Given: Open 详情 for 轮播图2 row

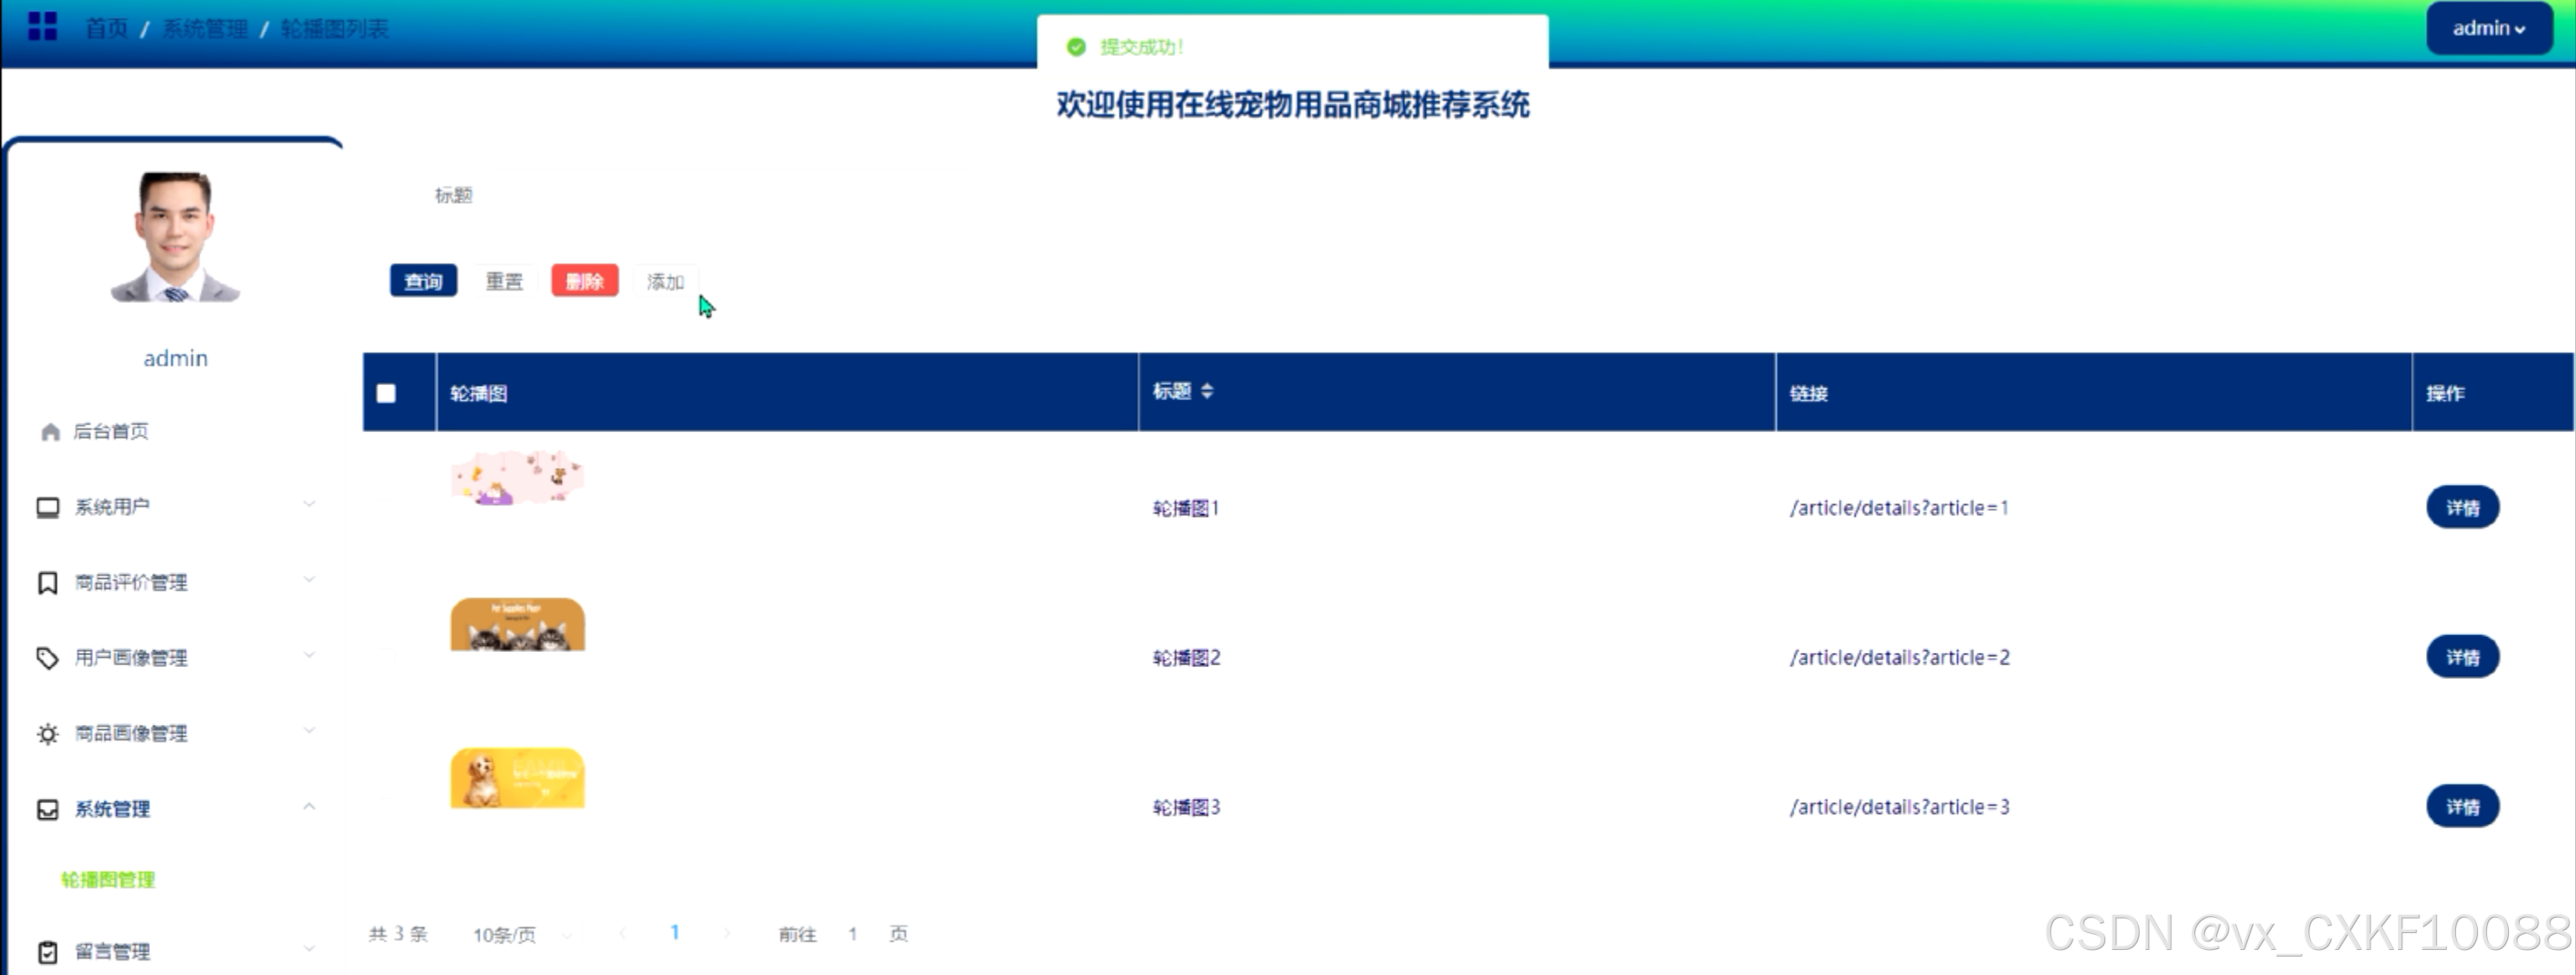Looking at the screenshot, I should click(2461, 657).
